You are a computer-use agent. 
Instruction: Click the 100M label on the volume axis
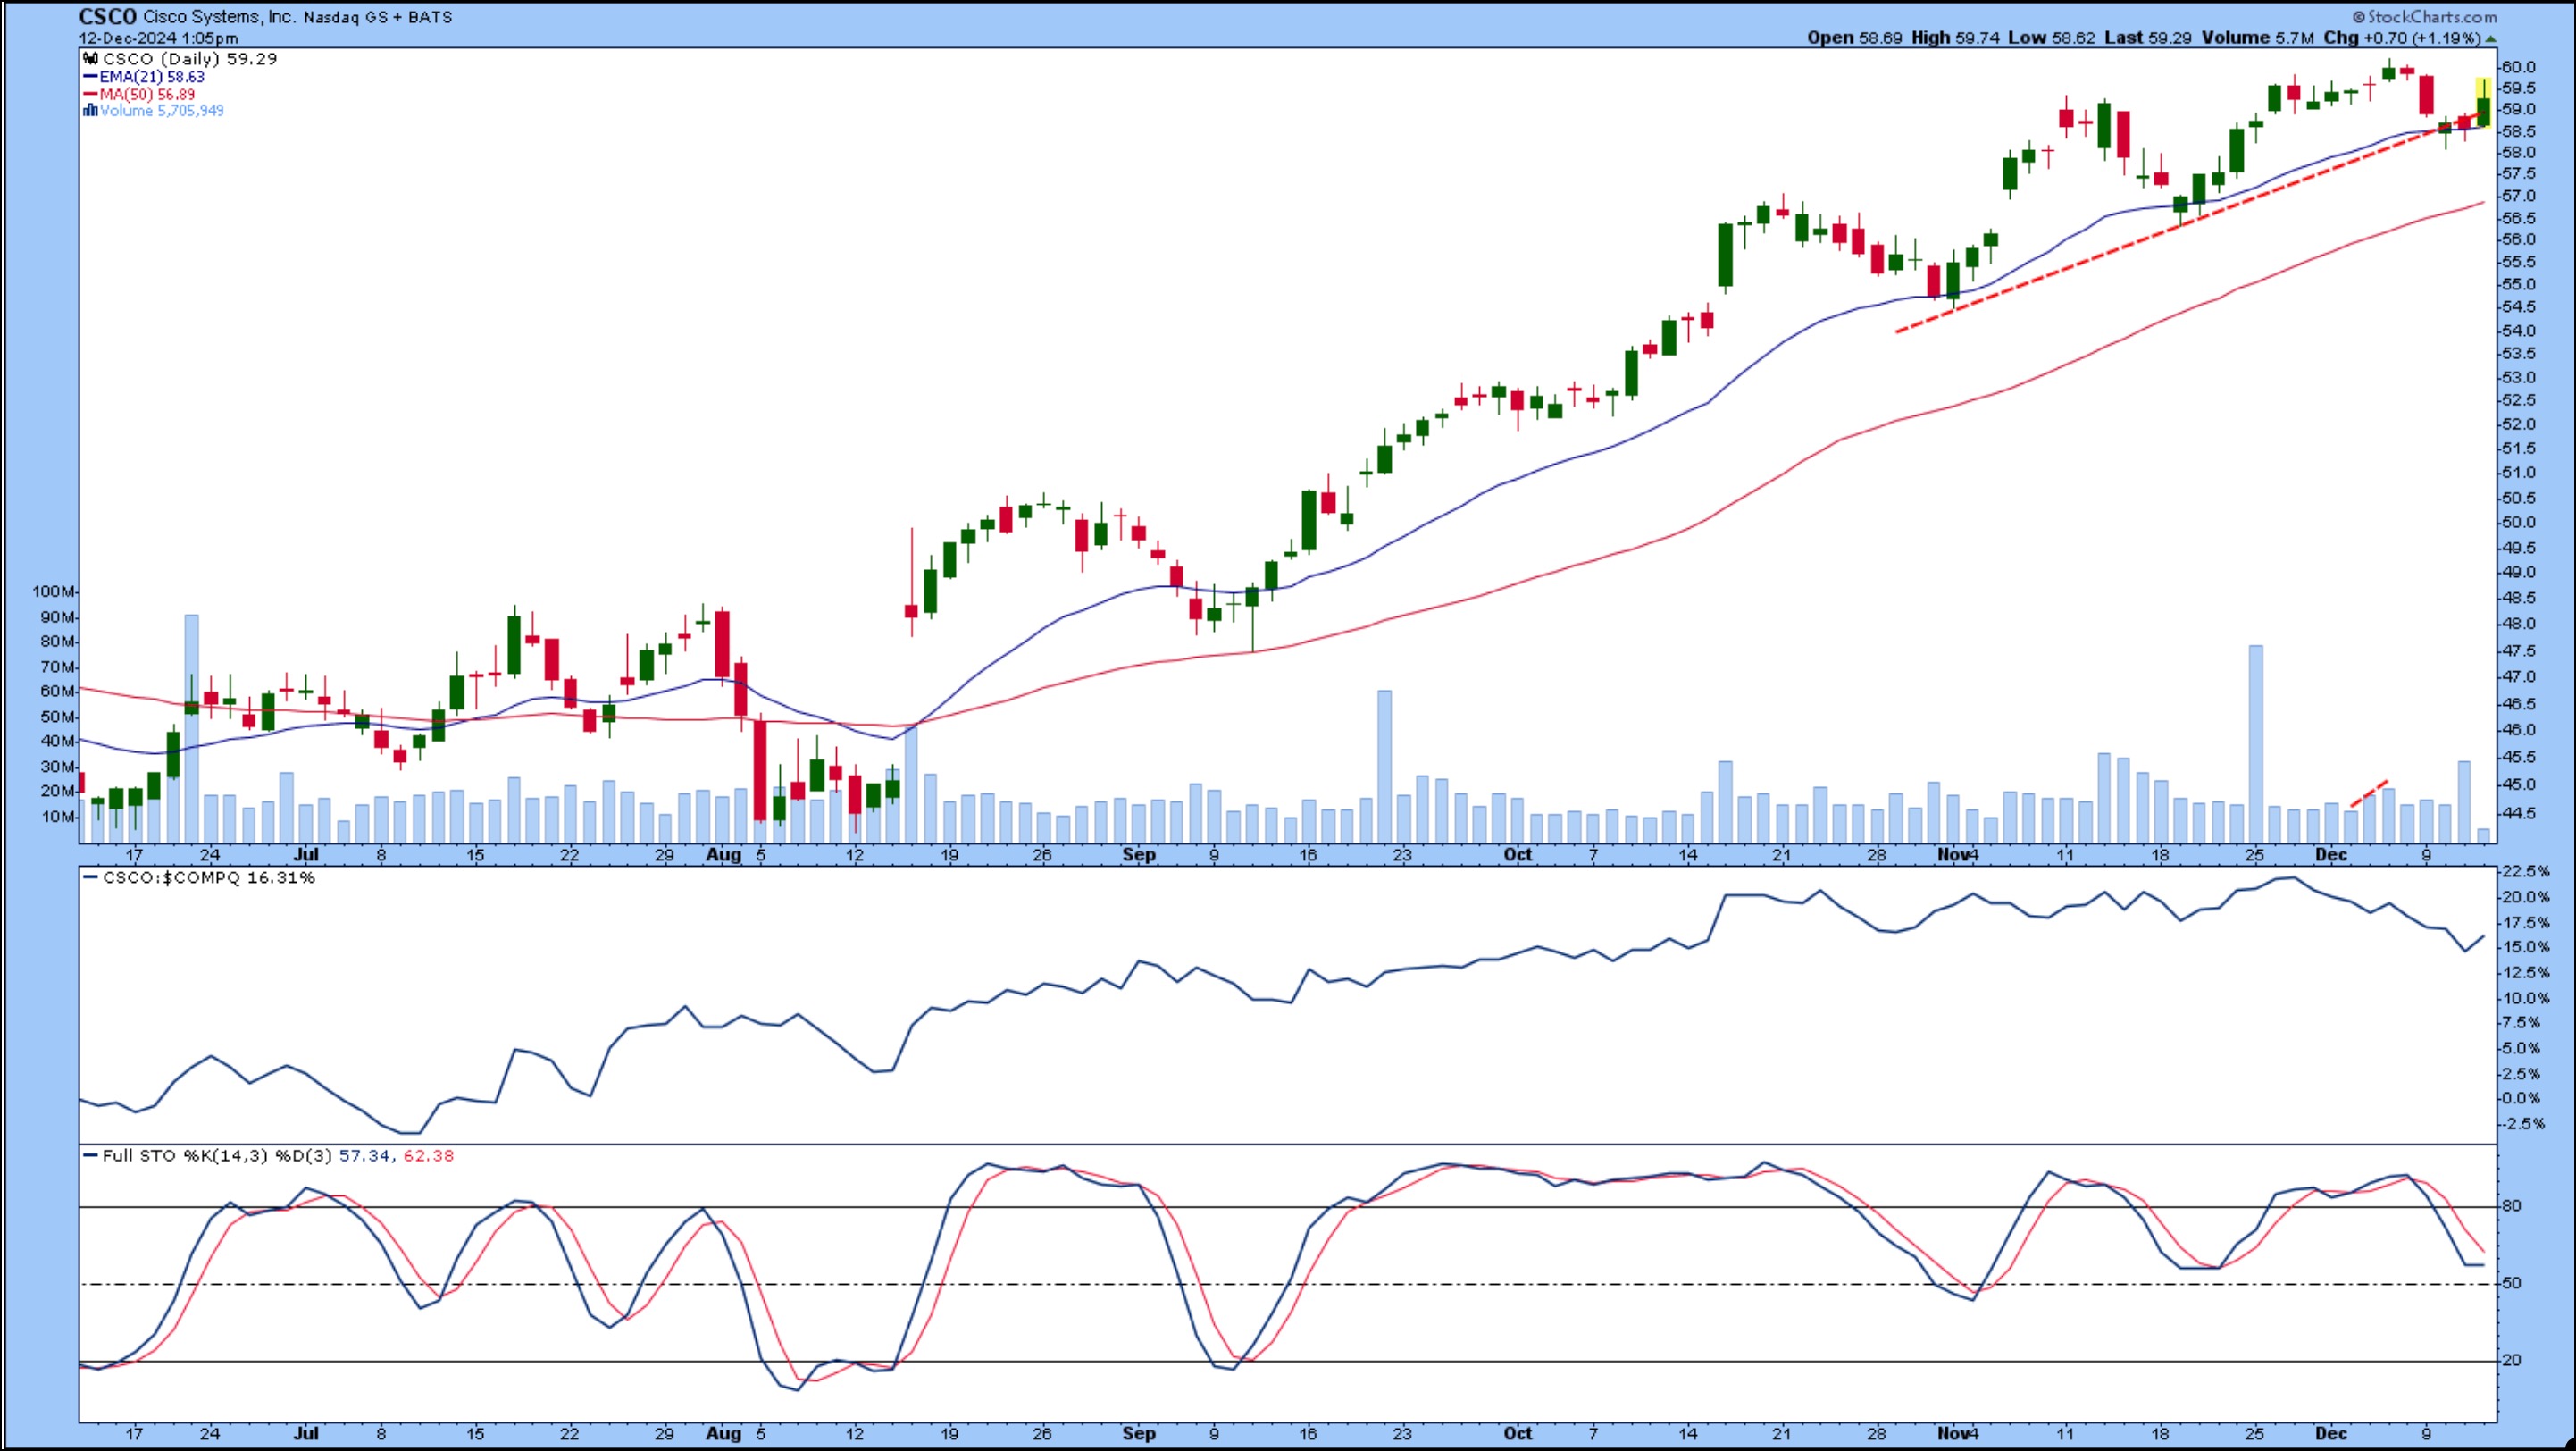pos(53,591)
